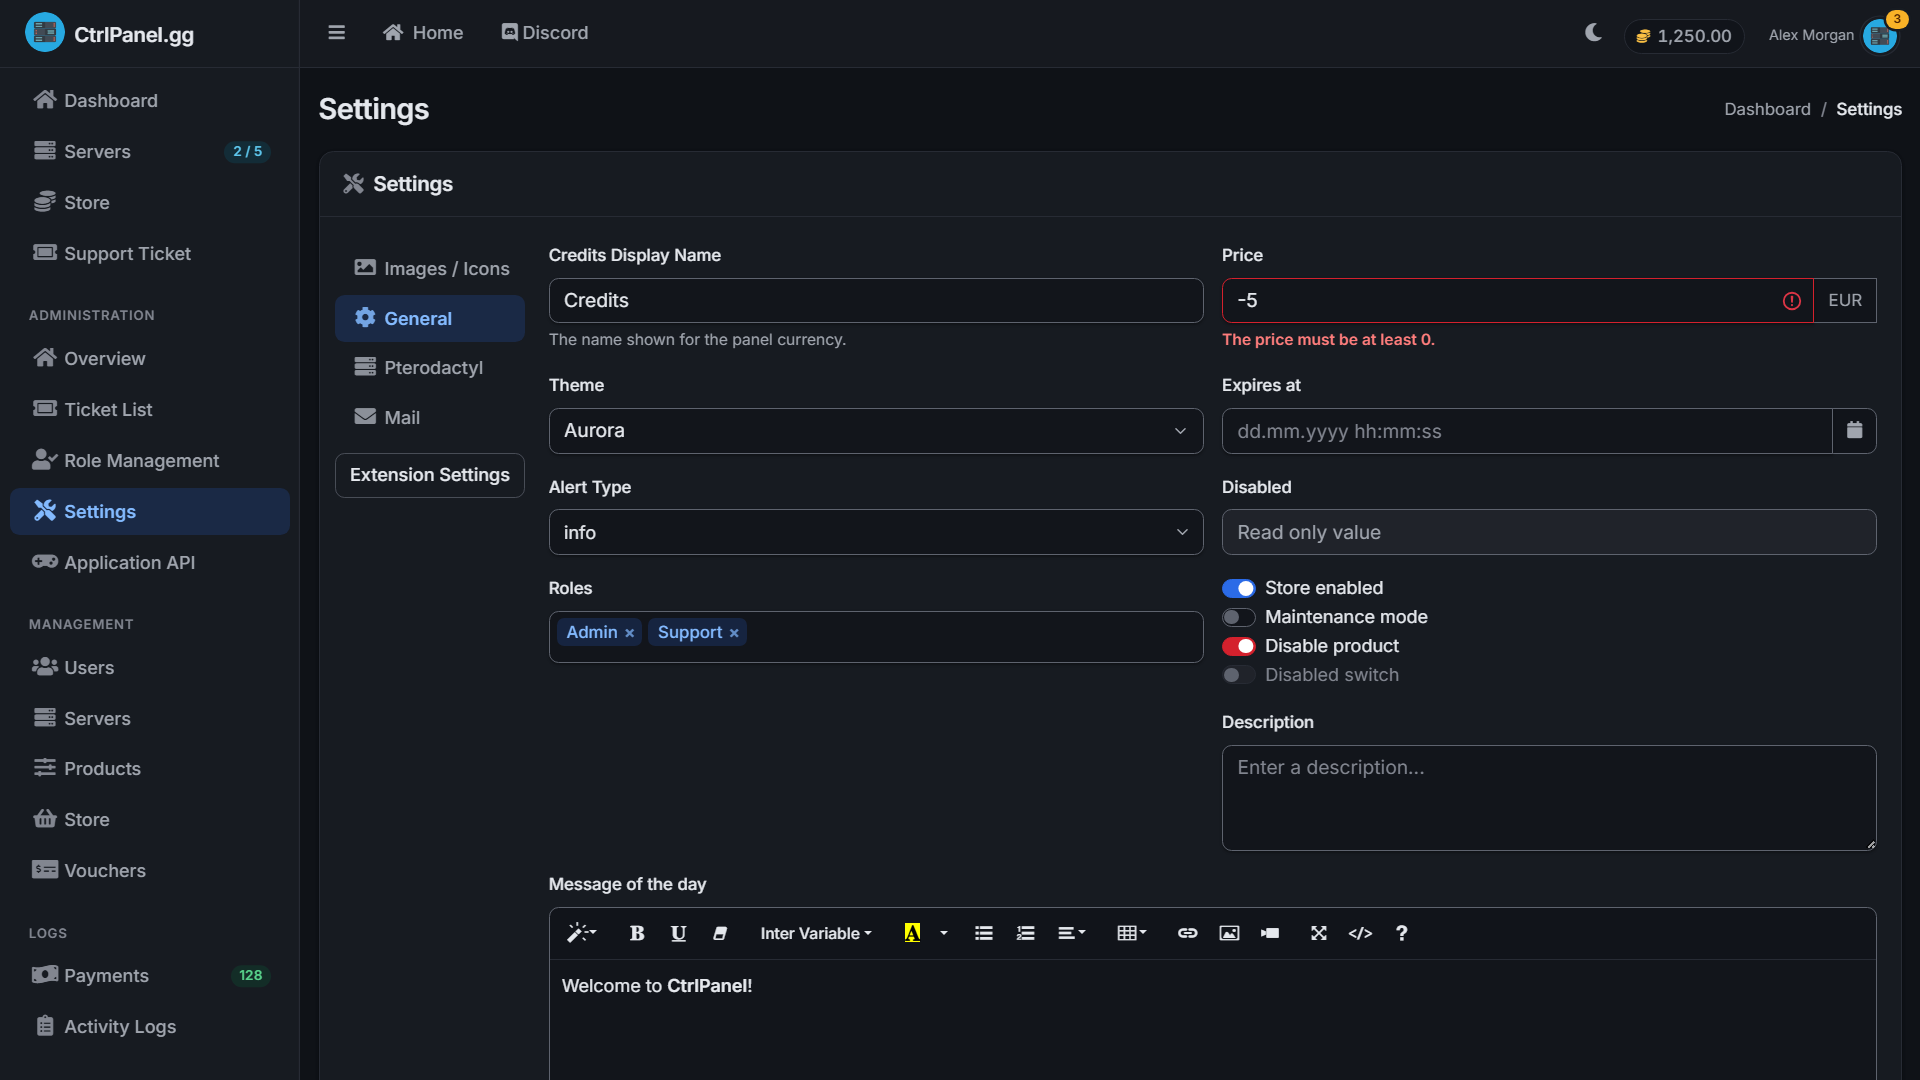Remove the Support role tag
1920x1080 pixels.
click(734, 633)
